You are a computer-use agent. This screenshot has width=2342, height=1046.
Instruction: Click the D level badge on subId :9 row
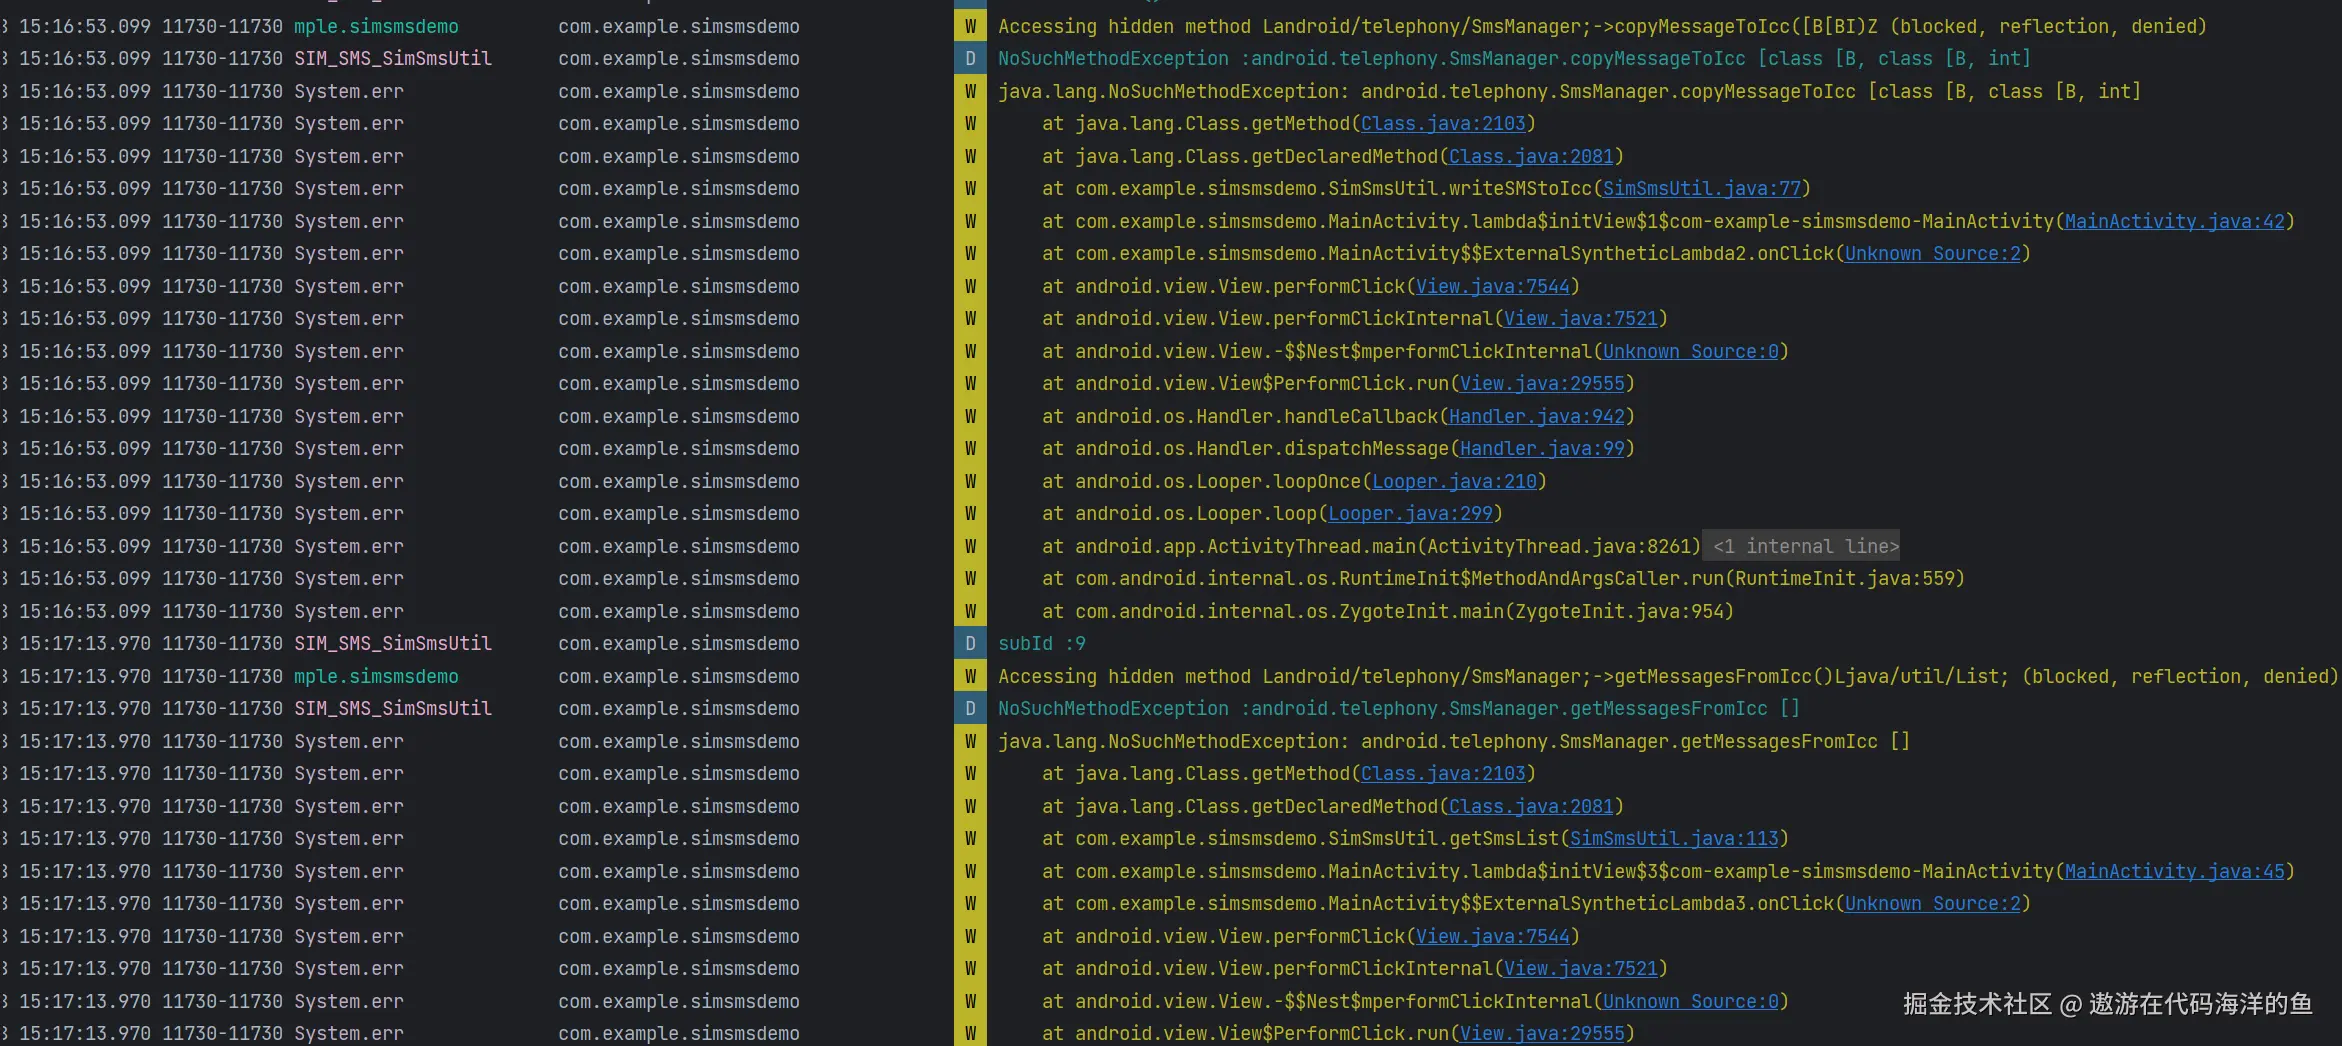click(970, 643)
